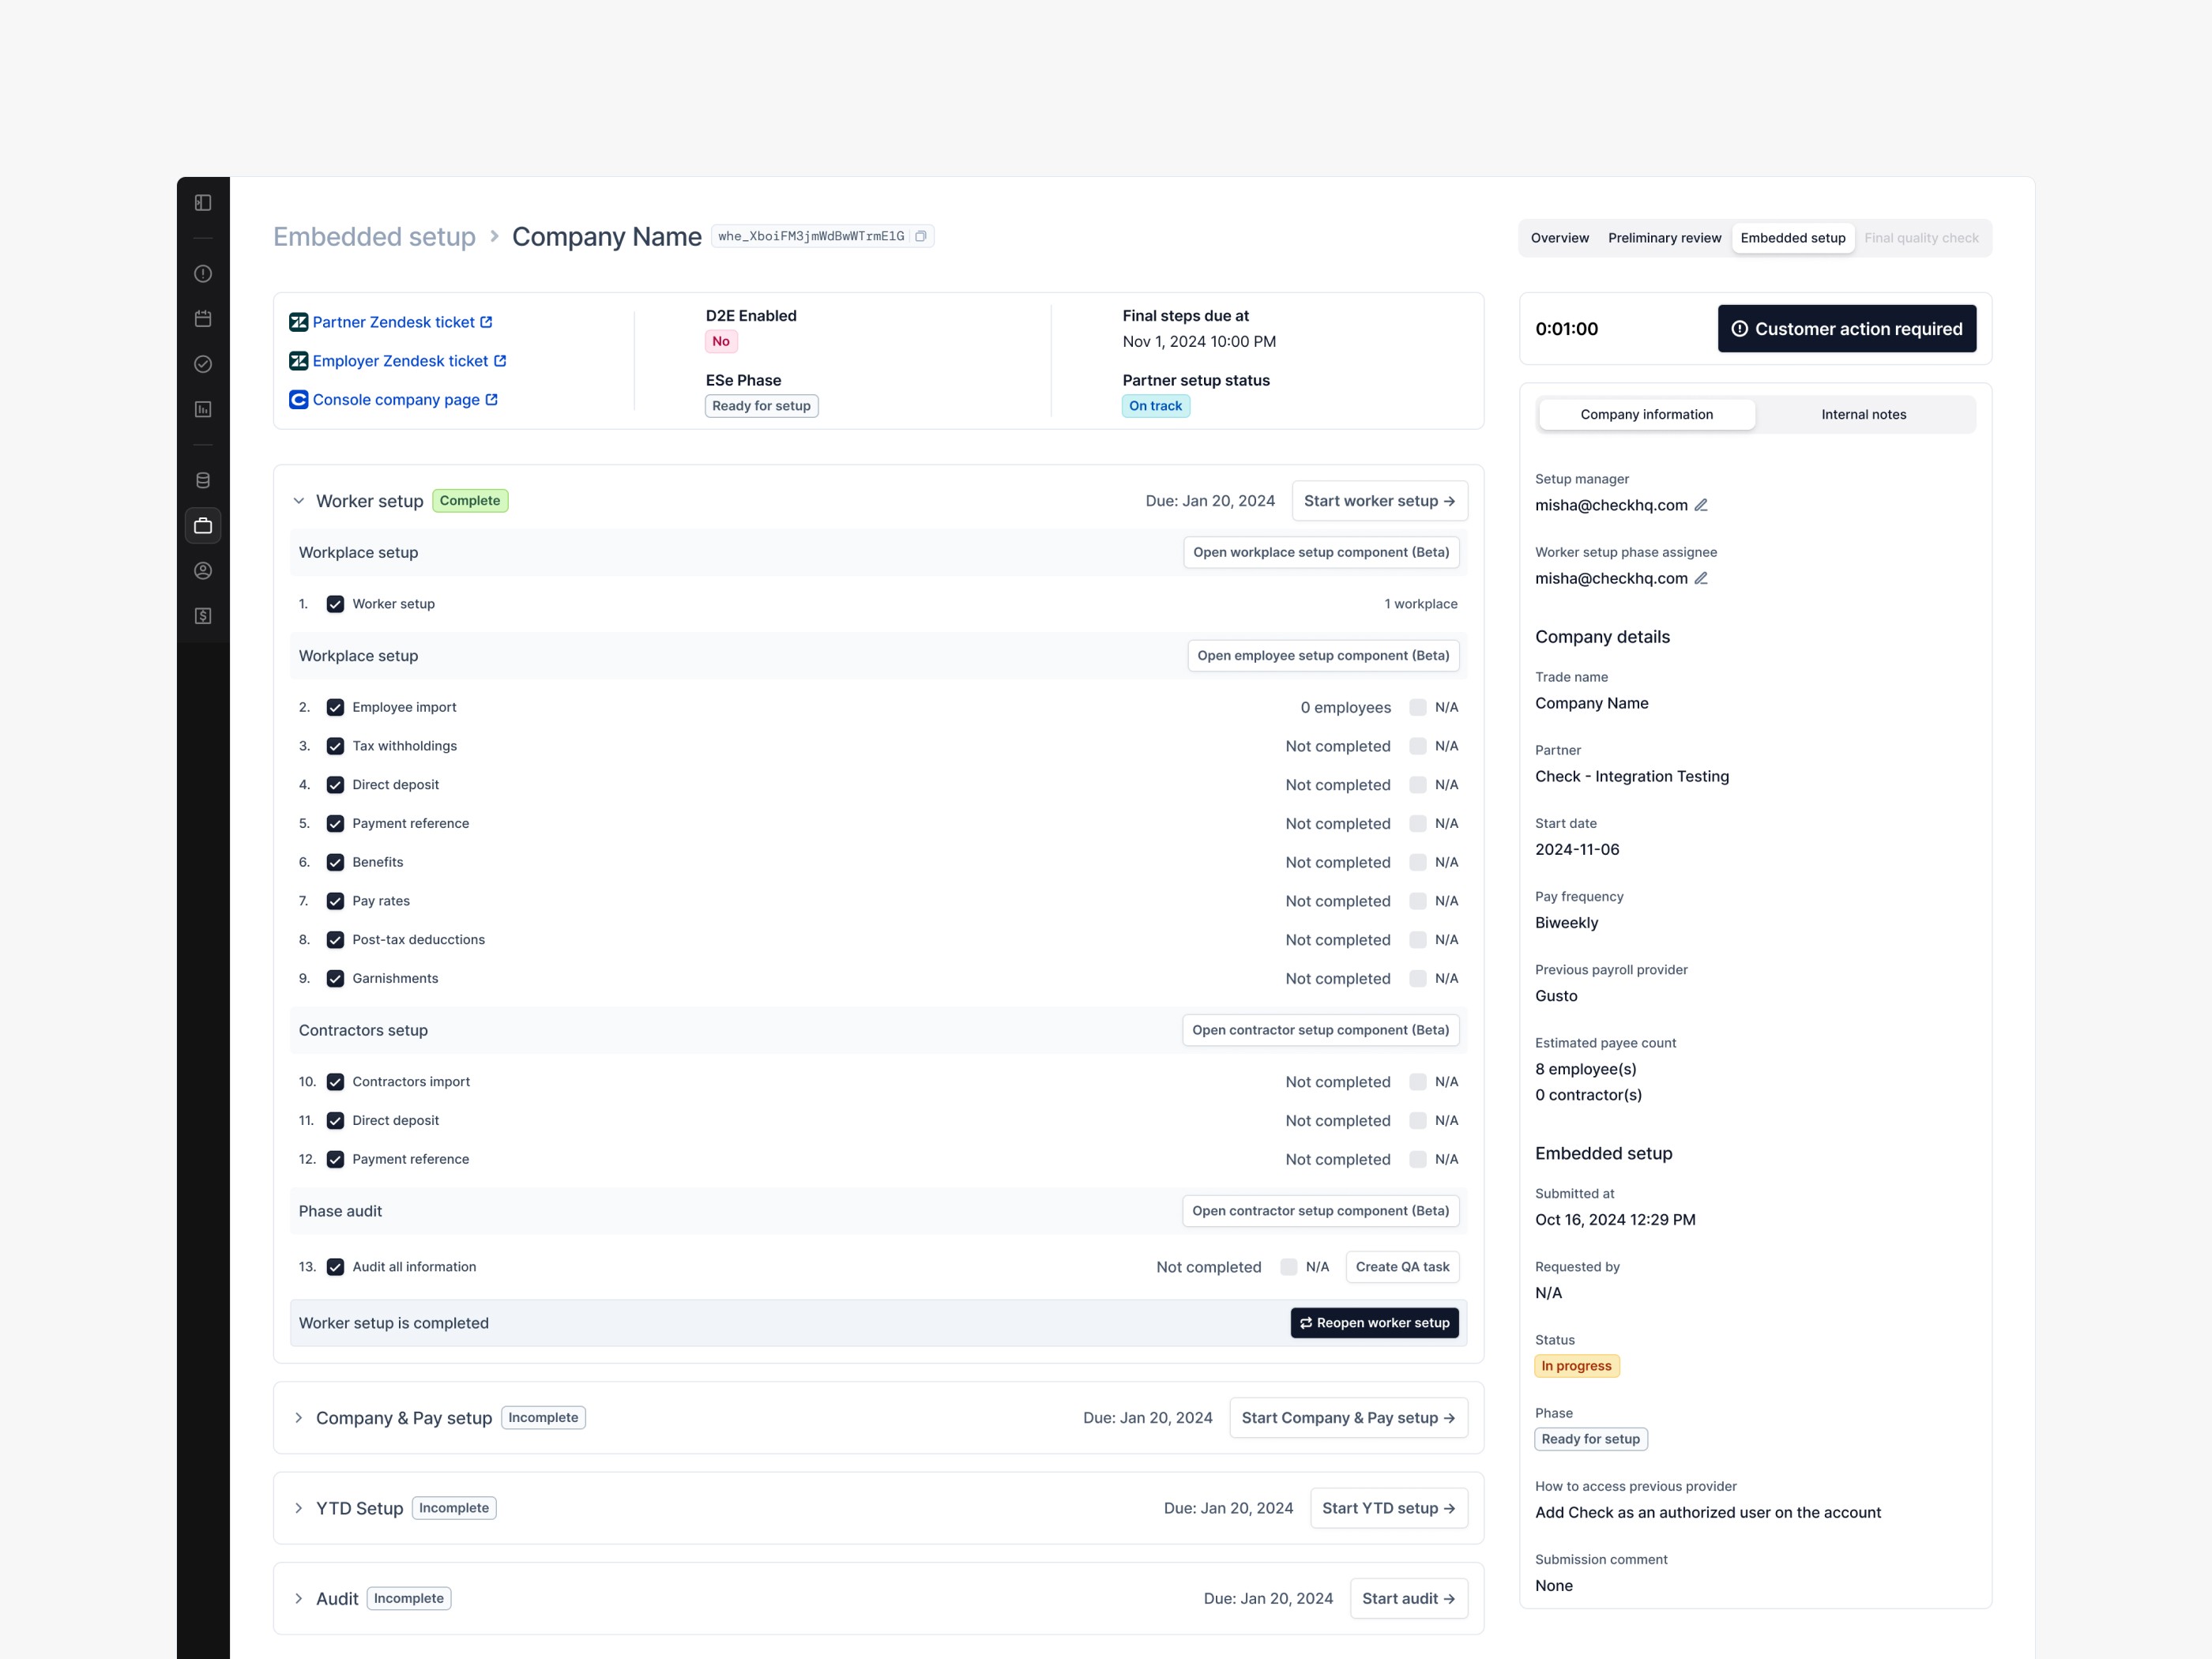Open the user profile sidebar icon
The width and height of the screenshot is (2212, 1659).
[x=203, y=571]
